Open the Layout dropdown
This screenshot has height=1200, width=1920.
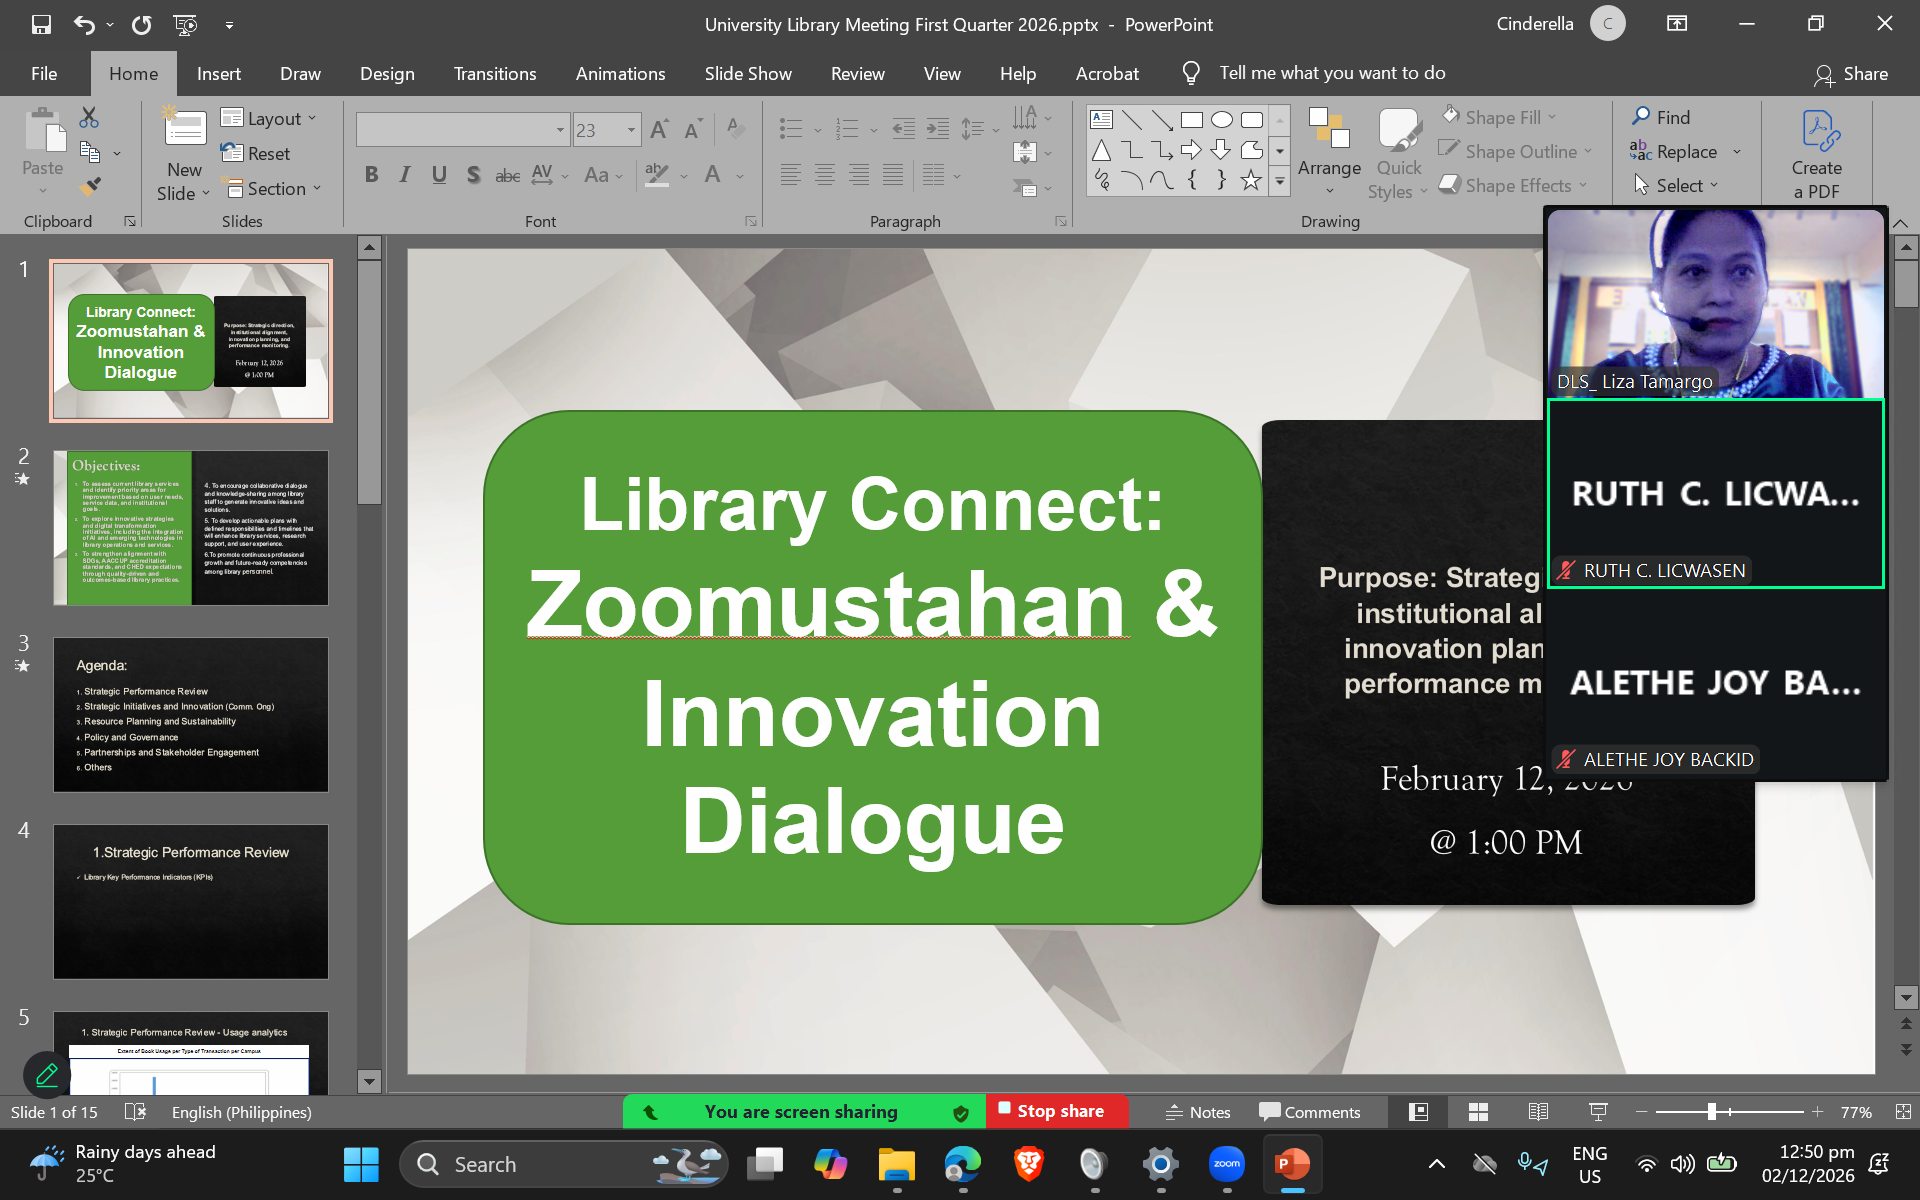pos(269,118)
